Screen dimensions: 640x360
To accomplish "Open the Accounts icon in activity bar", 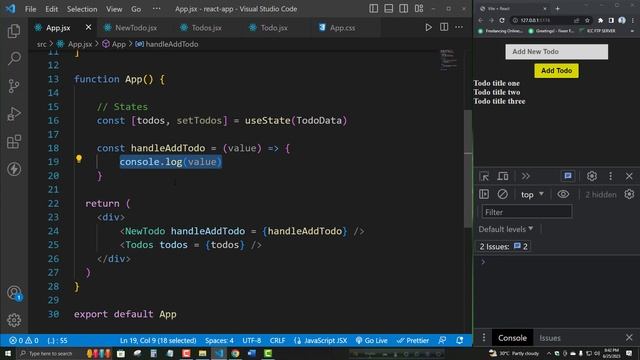I will pyautogui.click(x=14, y=293).
